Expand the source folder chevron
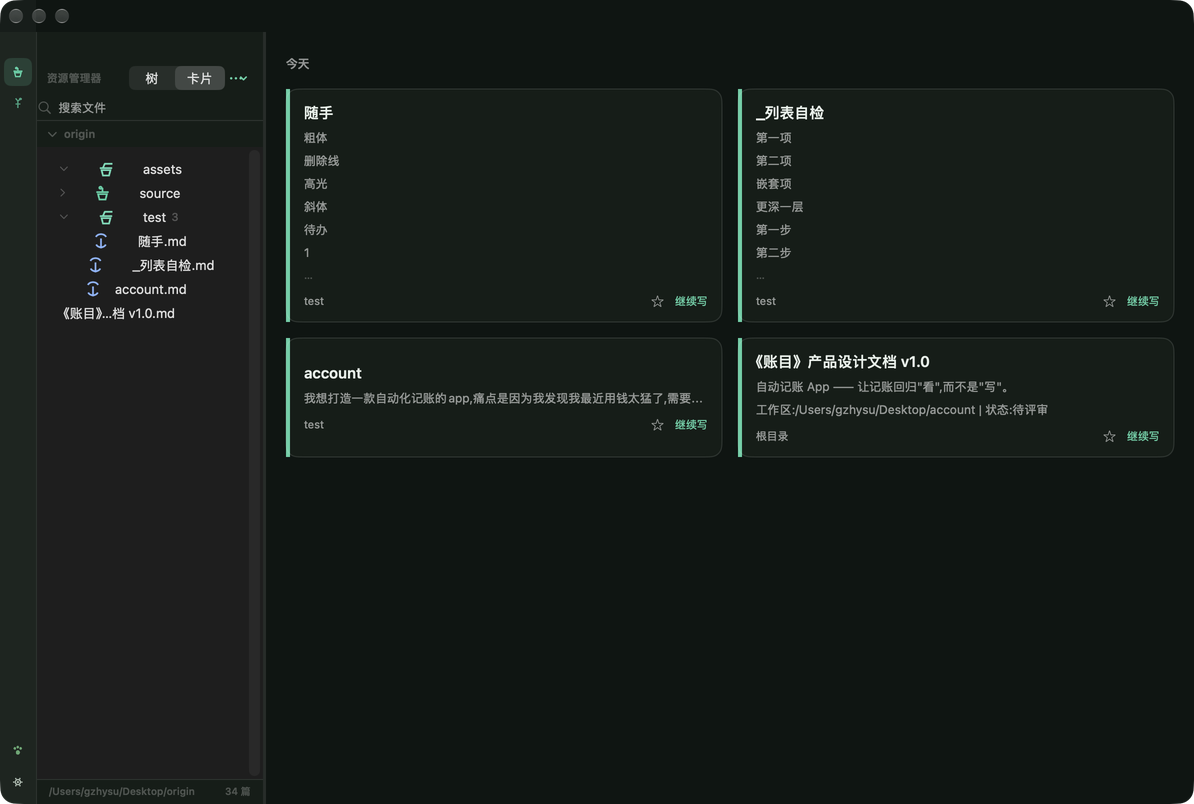 coord(62,193)
